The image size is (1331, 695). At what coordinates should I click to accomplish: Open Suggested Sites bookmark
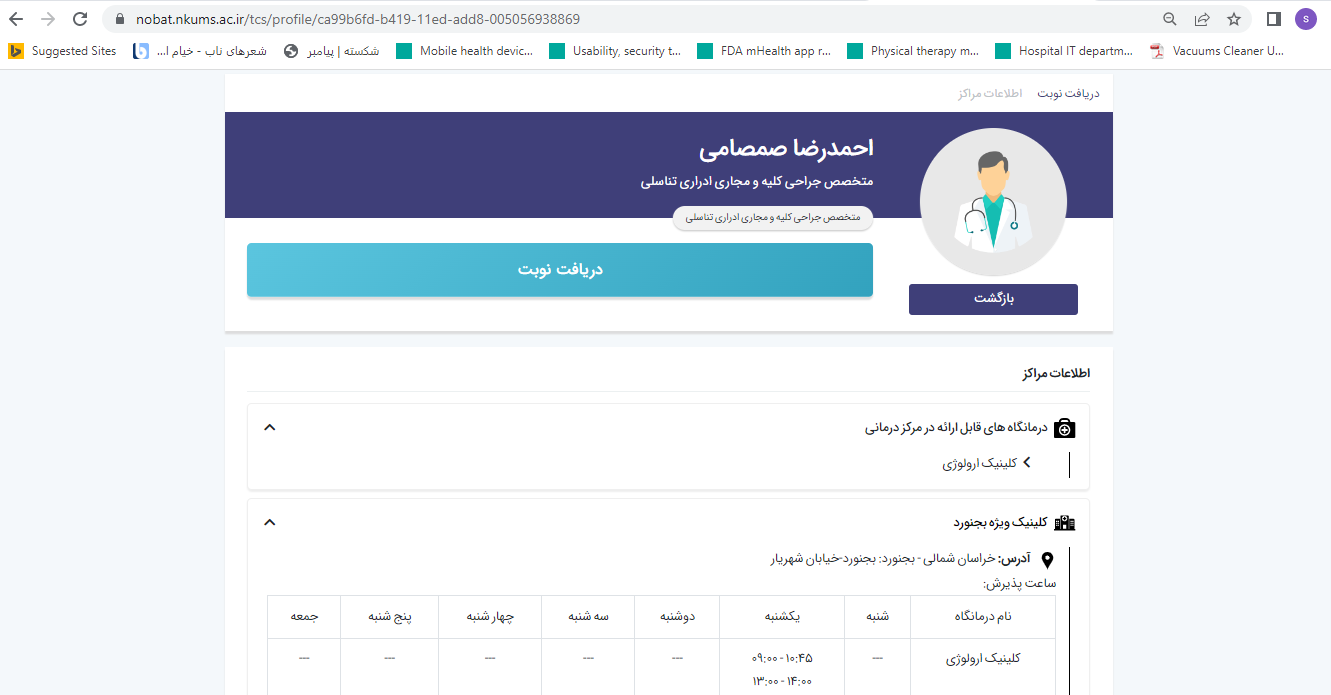click(62, 51)
